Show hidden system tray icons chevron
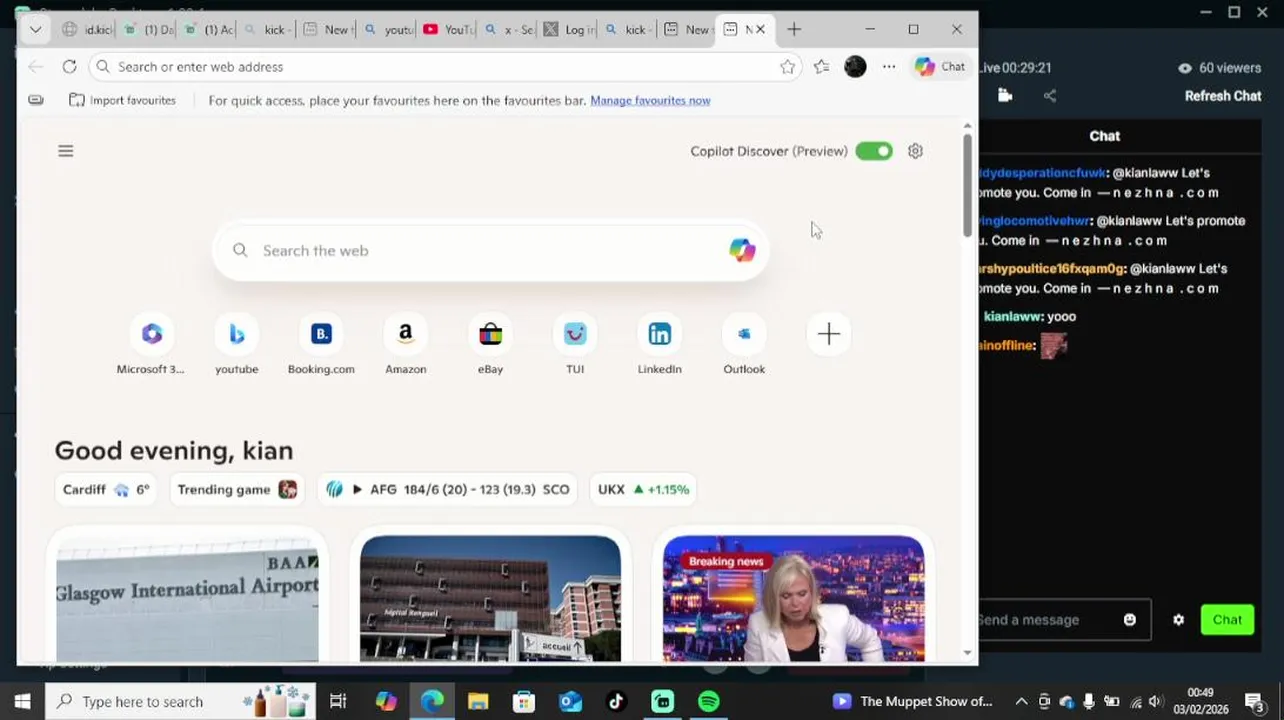 [x=1021, y=702]
